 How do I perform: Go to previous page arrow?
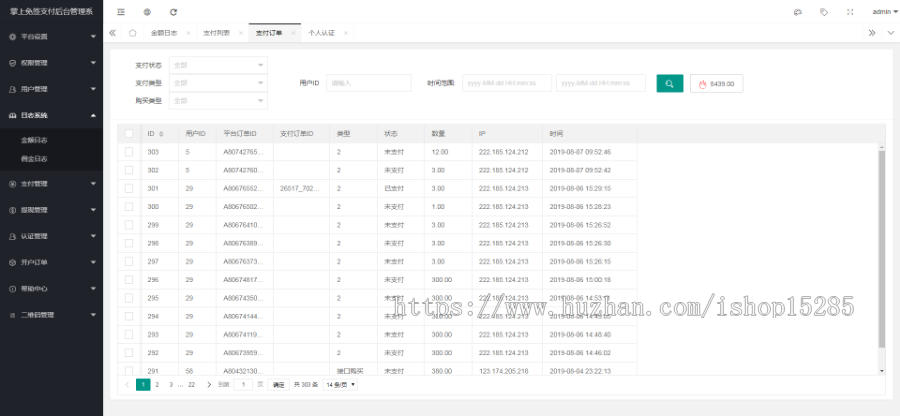pos(127,384)
